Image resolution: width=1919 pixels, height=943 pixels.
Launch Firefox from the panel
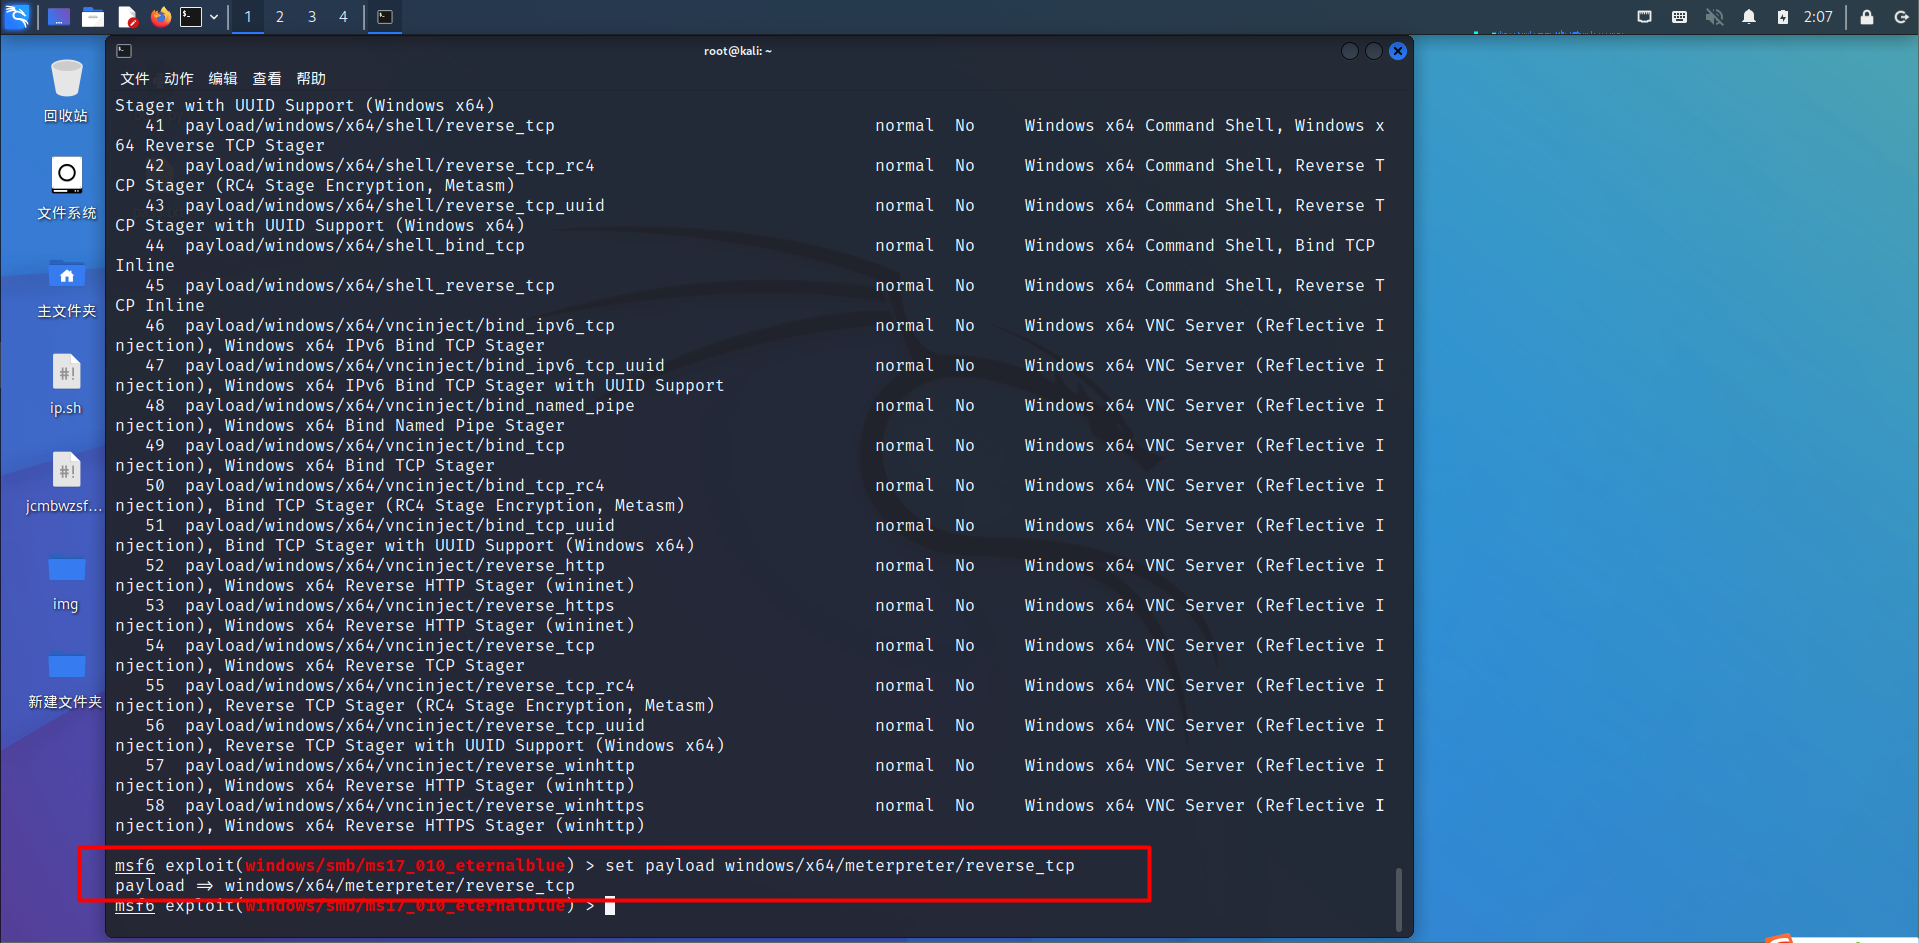click(160, 17)
